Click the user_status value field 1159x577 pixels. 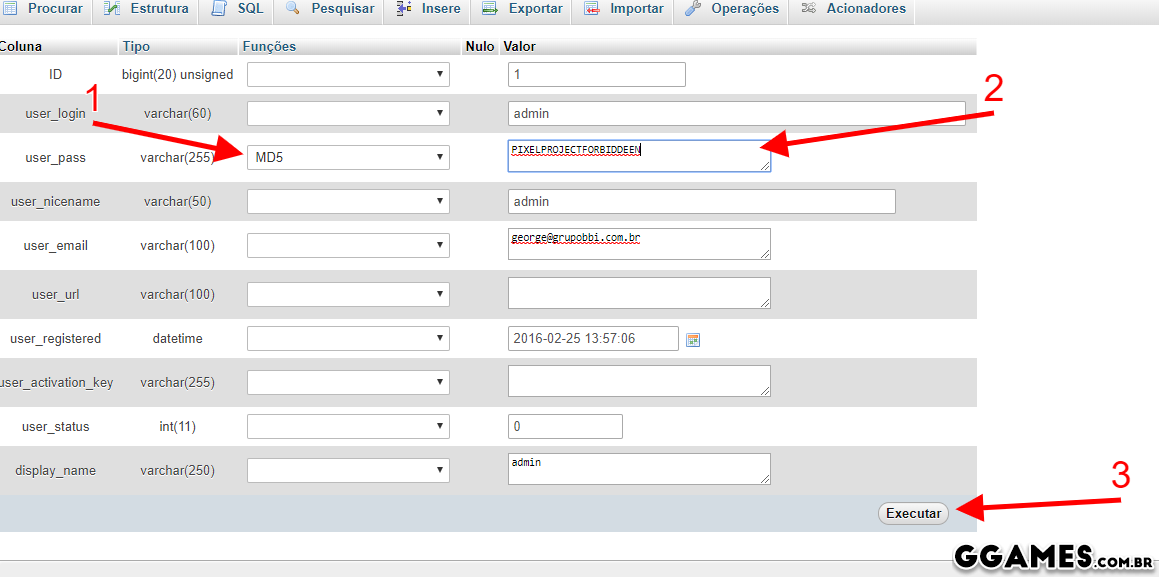tap(565, 426)
